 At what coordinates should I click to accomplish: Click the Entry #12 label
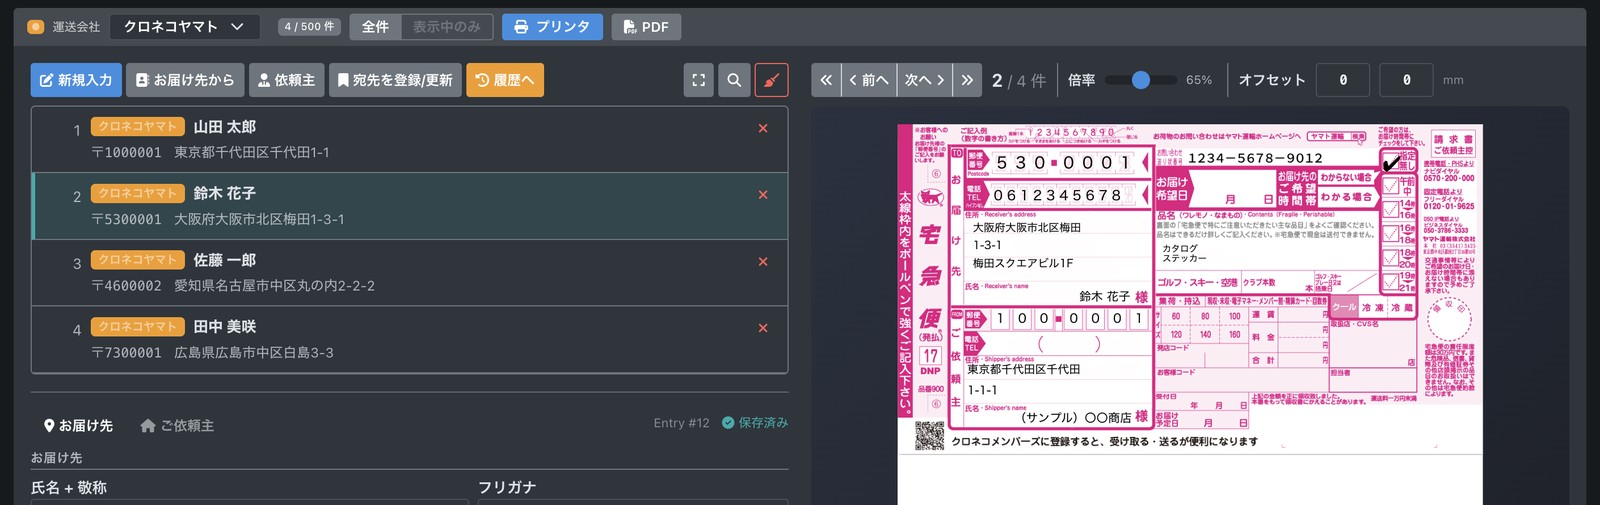click(x=681, y=423)
